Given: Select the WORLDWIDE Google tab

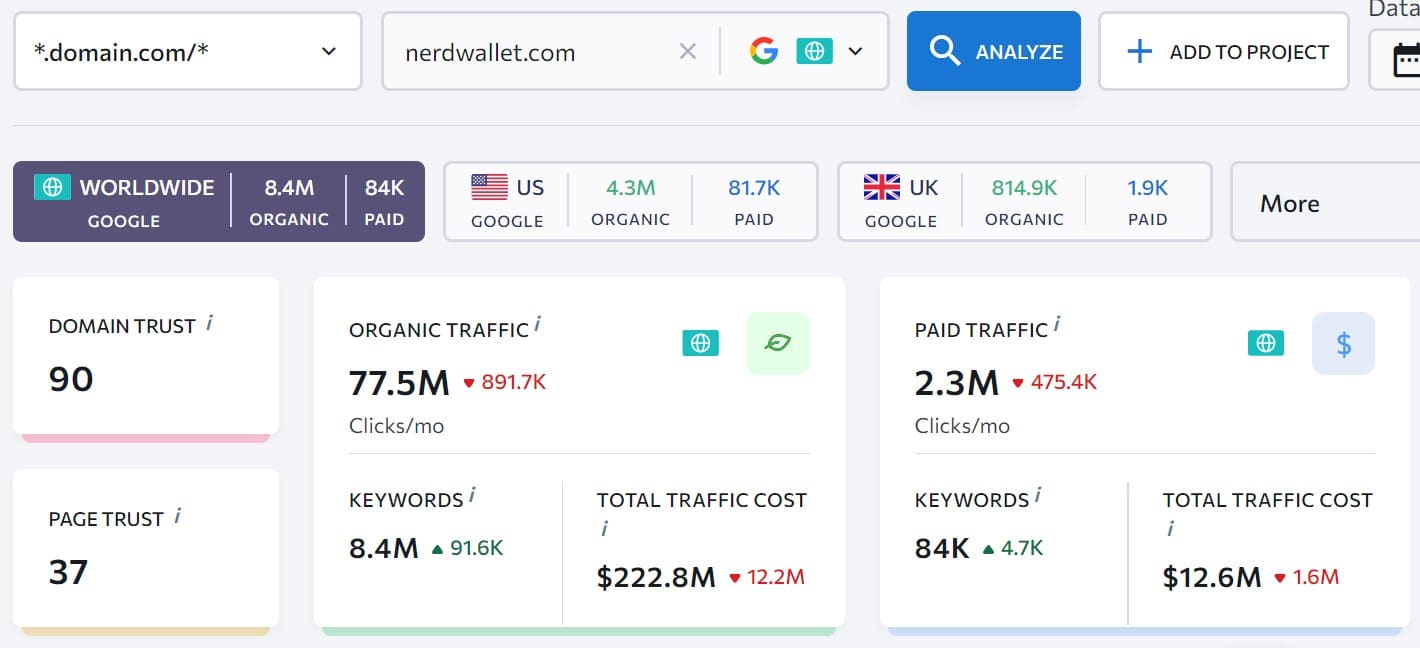Looking at the screenshot, I should 219,201.
